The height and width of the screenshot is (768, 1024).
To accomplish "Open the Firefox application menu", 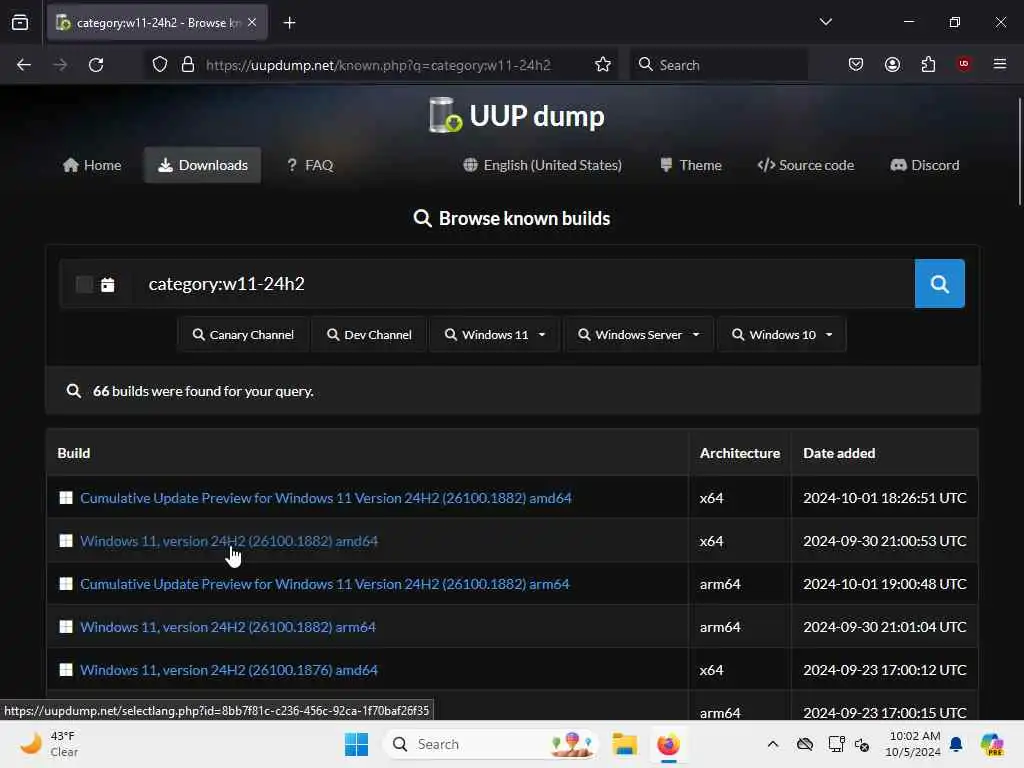I will pyautogui.click(x=999, y=64).
